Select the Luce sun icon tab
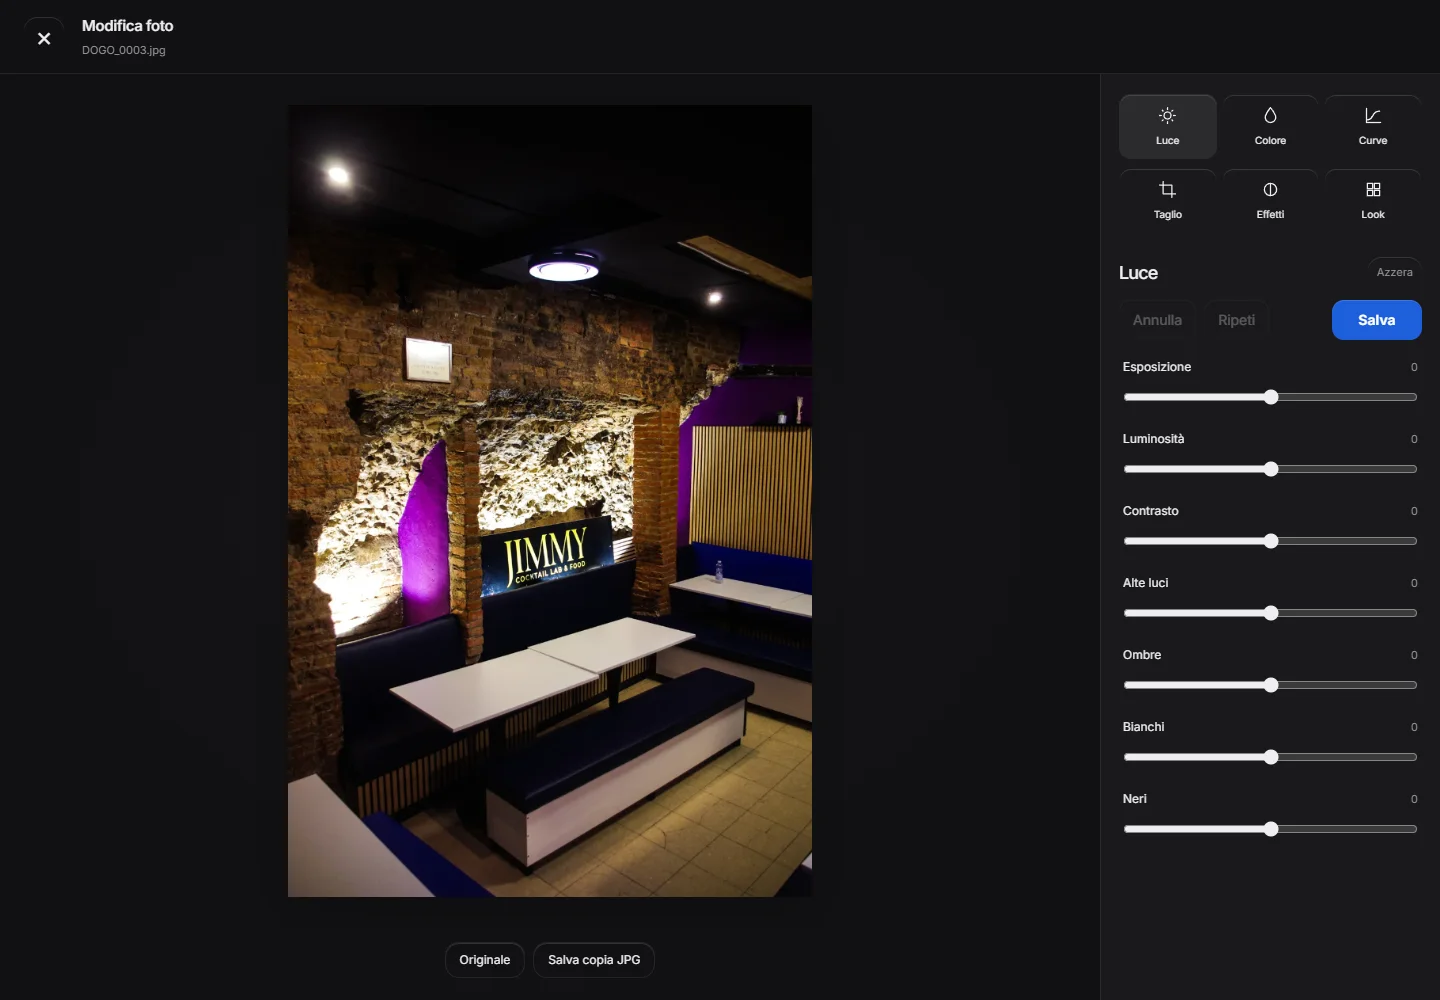Image resolution: width=1440 pixels, height=1000 pixels. tap(1168, 127)
